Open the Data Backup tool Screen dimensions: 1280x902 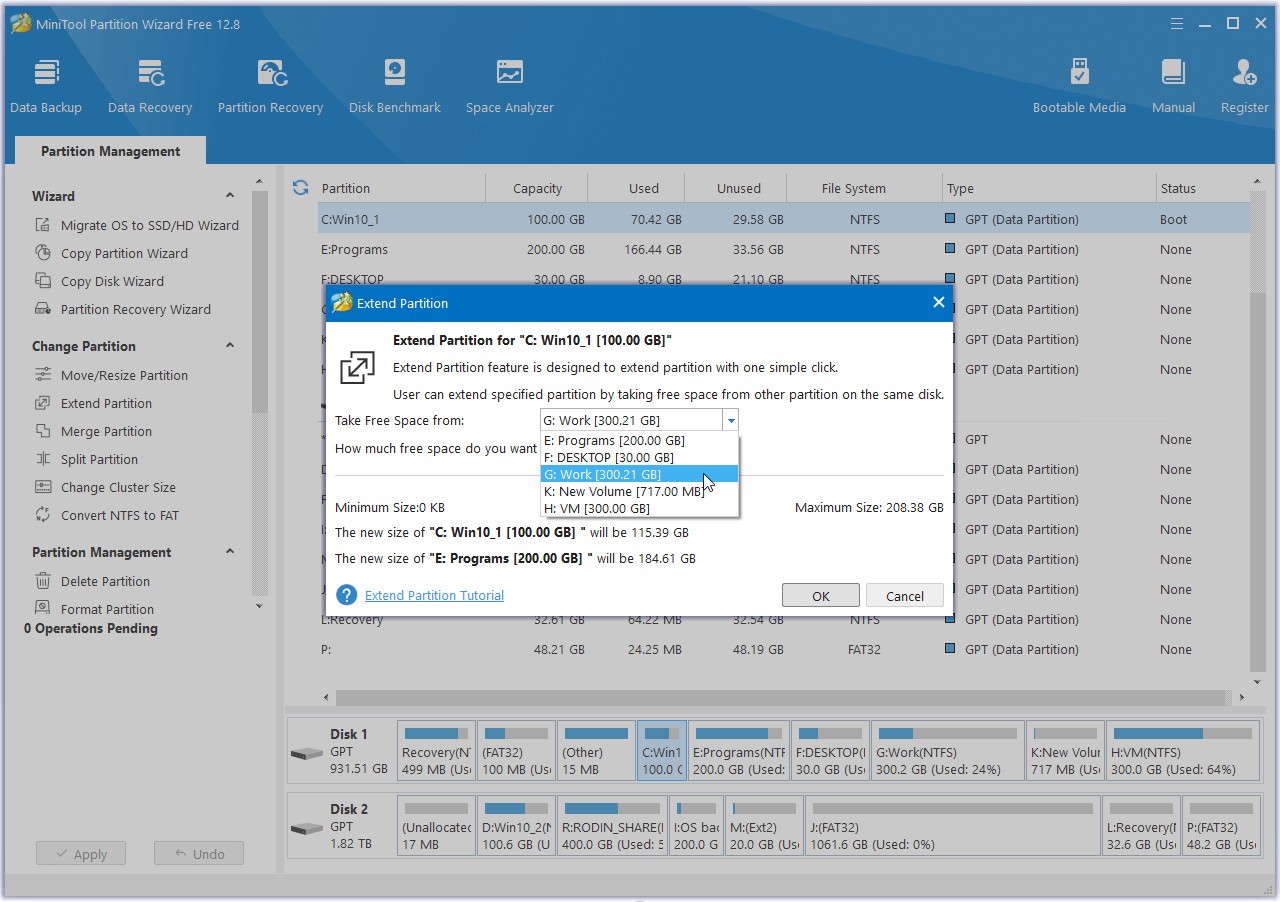pyautogui.click(x=46, y=84)
